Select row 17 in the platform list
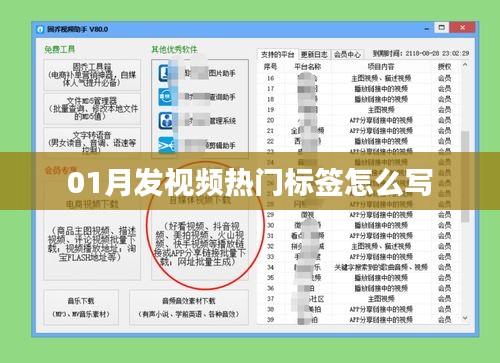Image resolution: width=500 pixels, height=363 pixels. coord(359,89)
